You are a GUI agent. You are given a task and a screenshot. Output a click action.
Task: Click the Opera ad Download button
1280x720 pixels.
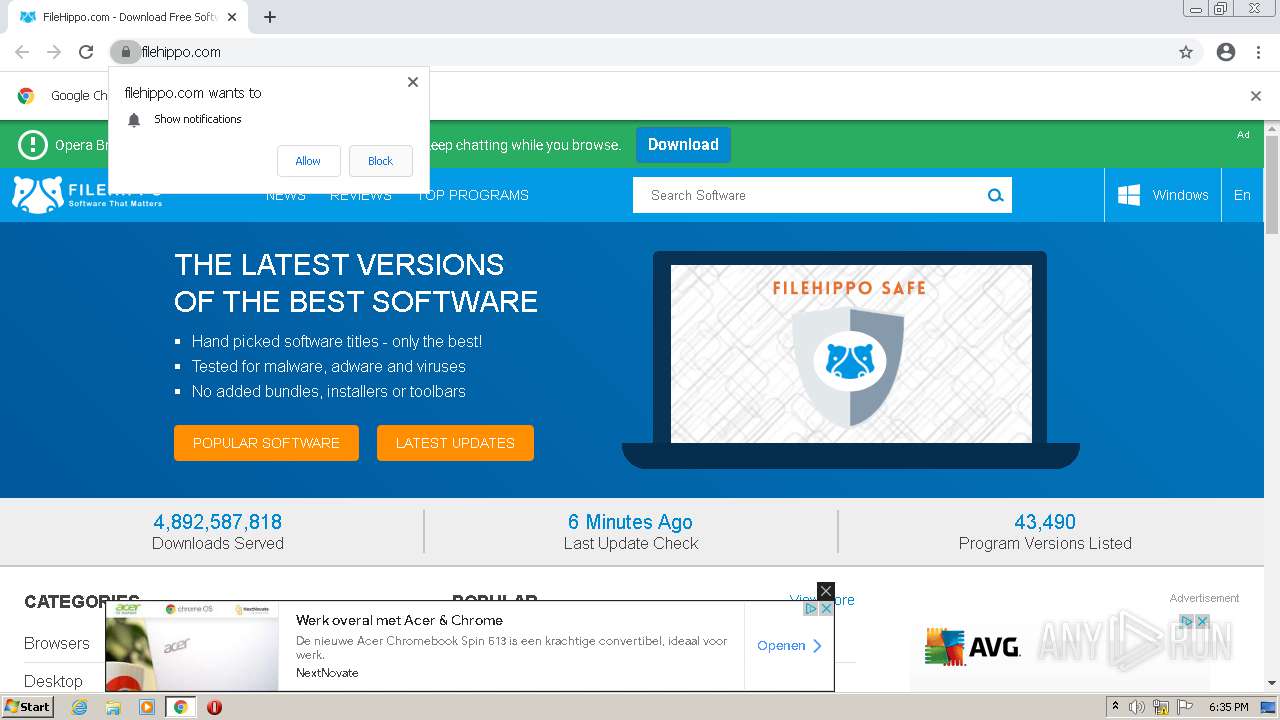point(683,145)
